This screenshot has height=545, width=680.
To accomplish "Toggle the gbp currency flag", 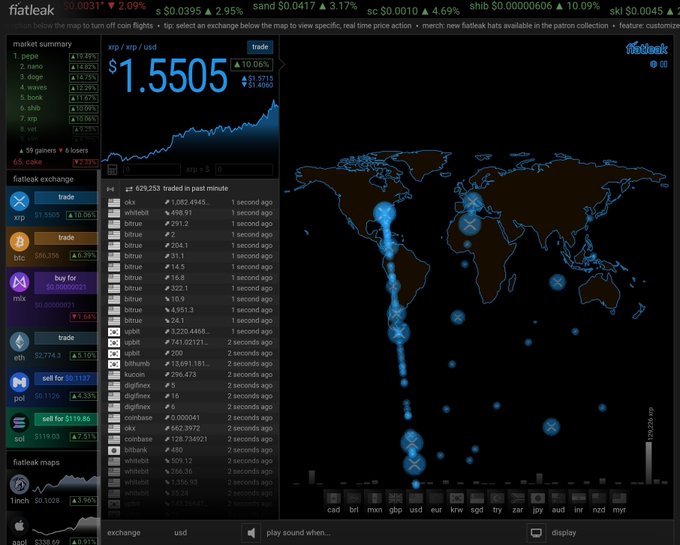I will (x=395, y=498).
